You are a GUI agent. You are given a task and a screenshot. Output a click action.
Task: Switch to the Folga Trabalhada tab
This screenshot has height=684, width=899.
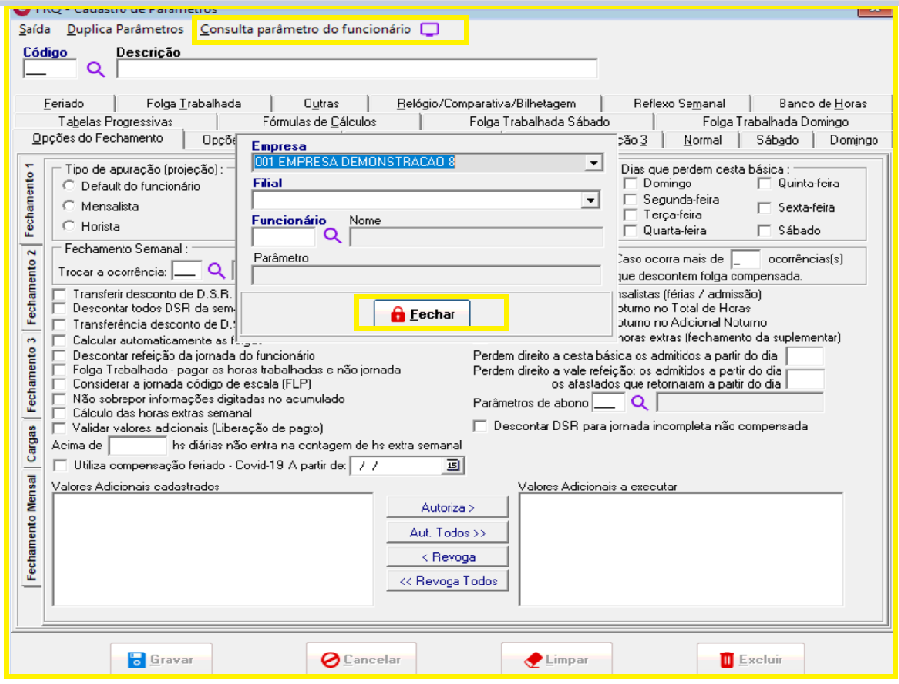click(193, 104)
